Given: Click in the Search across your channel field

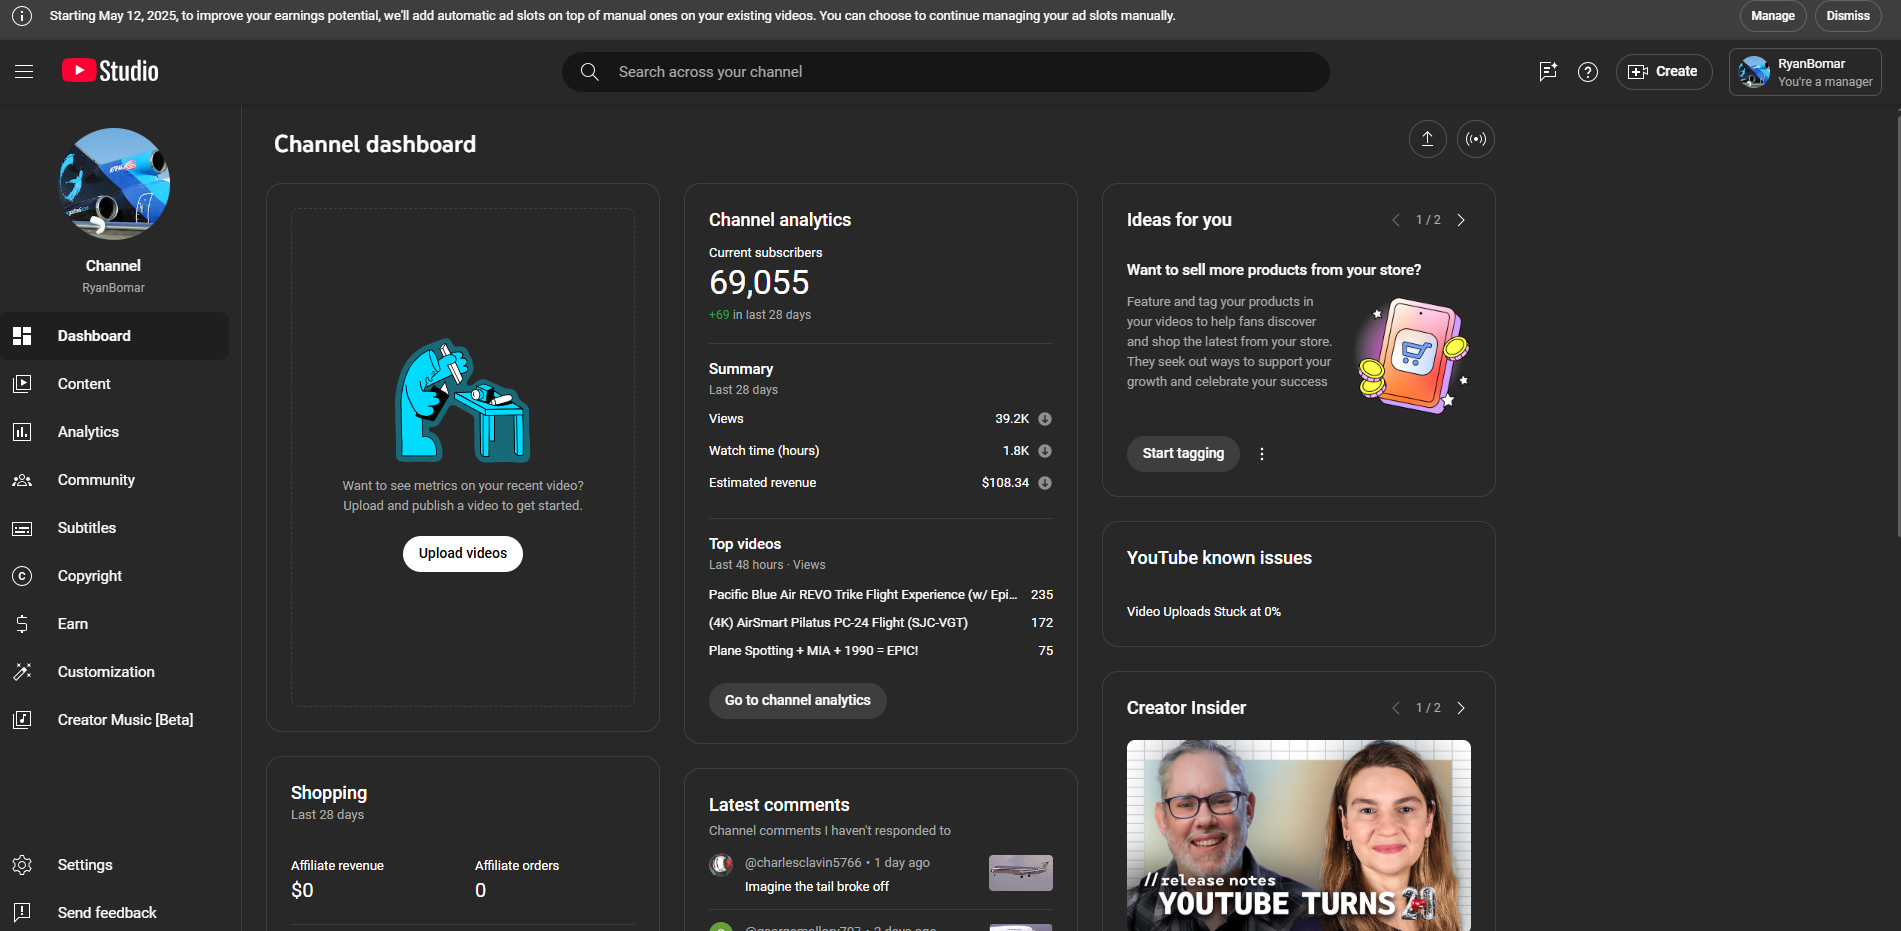Looking at the screenshot, I should pos(945,72).
